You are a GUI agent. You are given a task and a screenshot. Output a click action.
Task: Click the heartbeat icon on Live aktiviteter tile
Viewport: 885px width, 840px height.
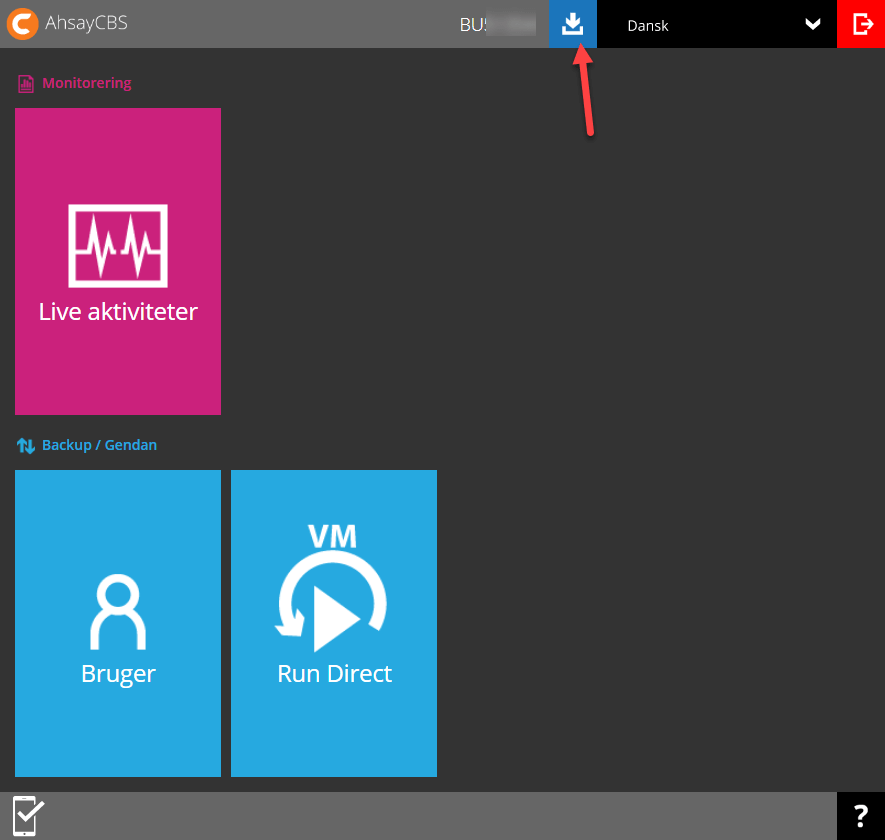(x=117, y=245)
